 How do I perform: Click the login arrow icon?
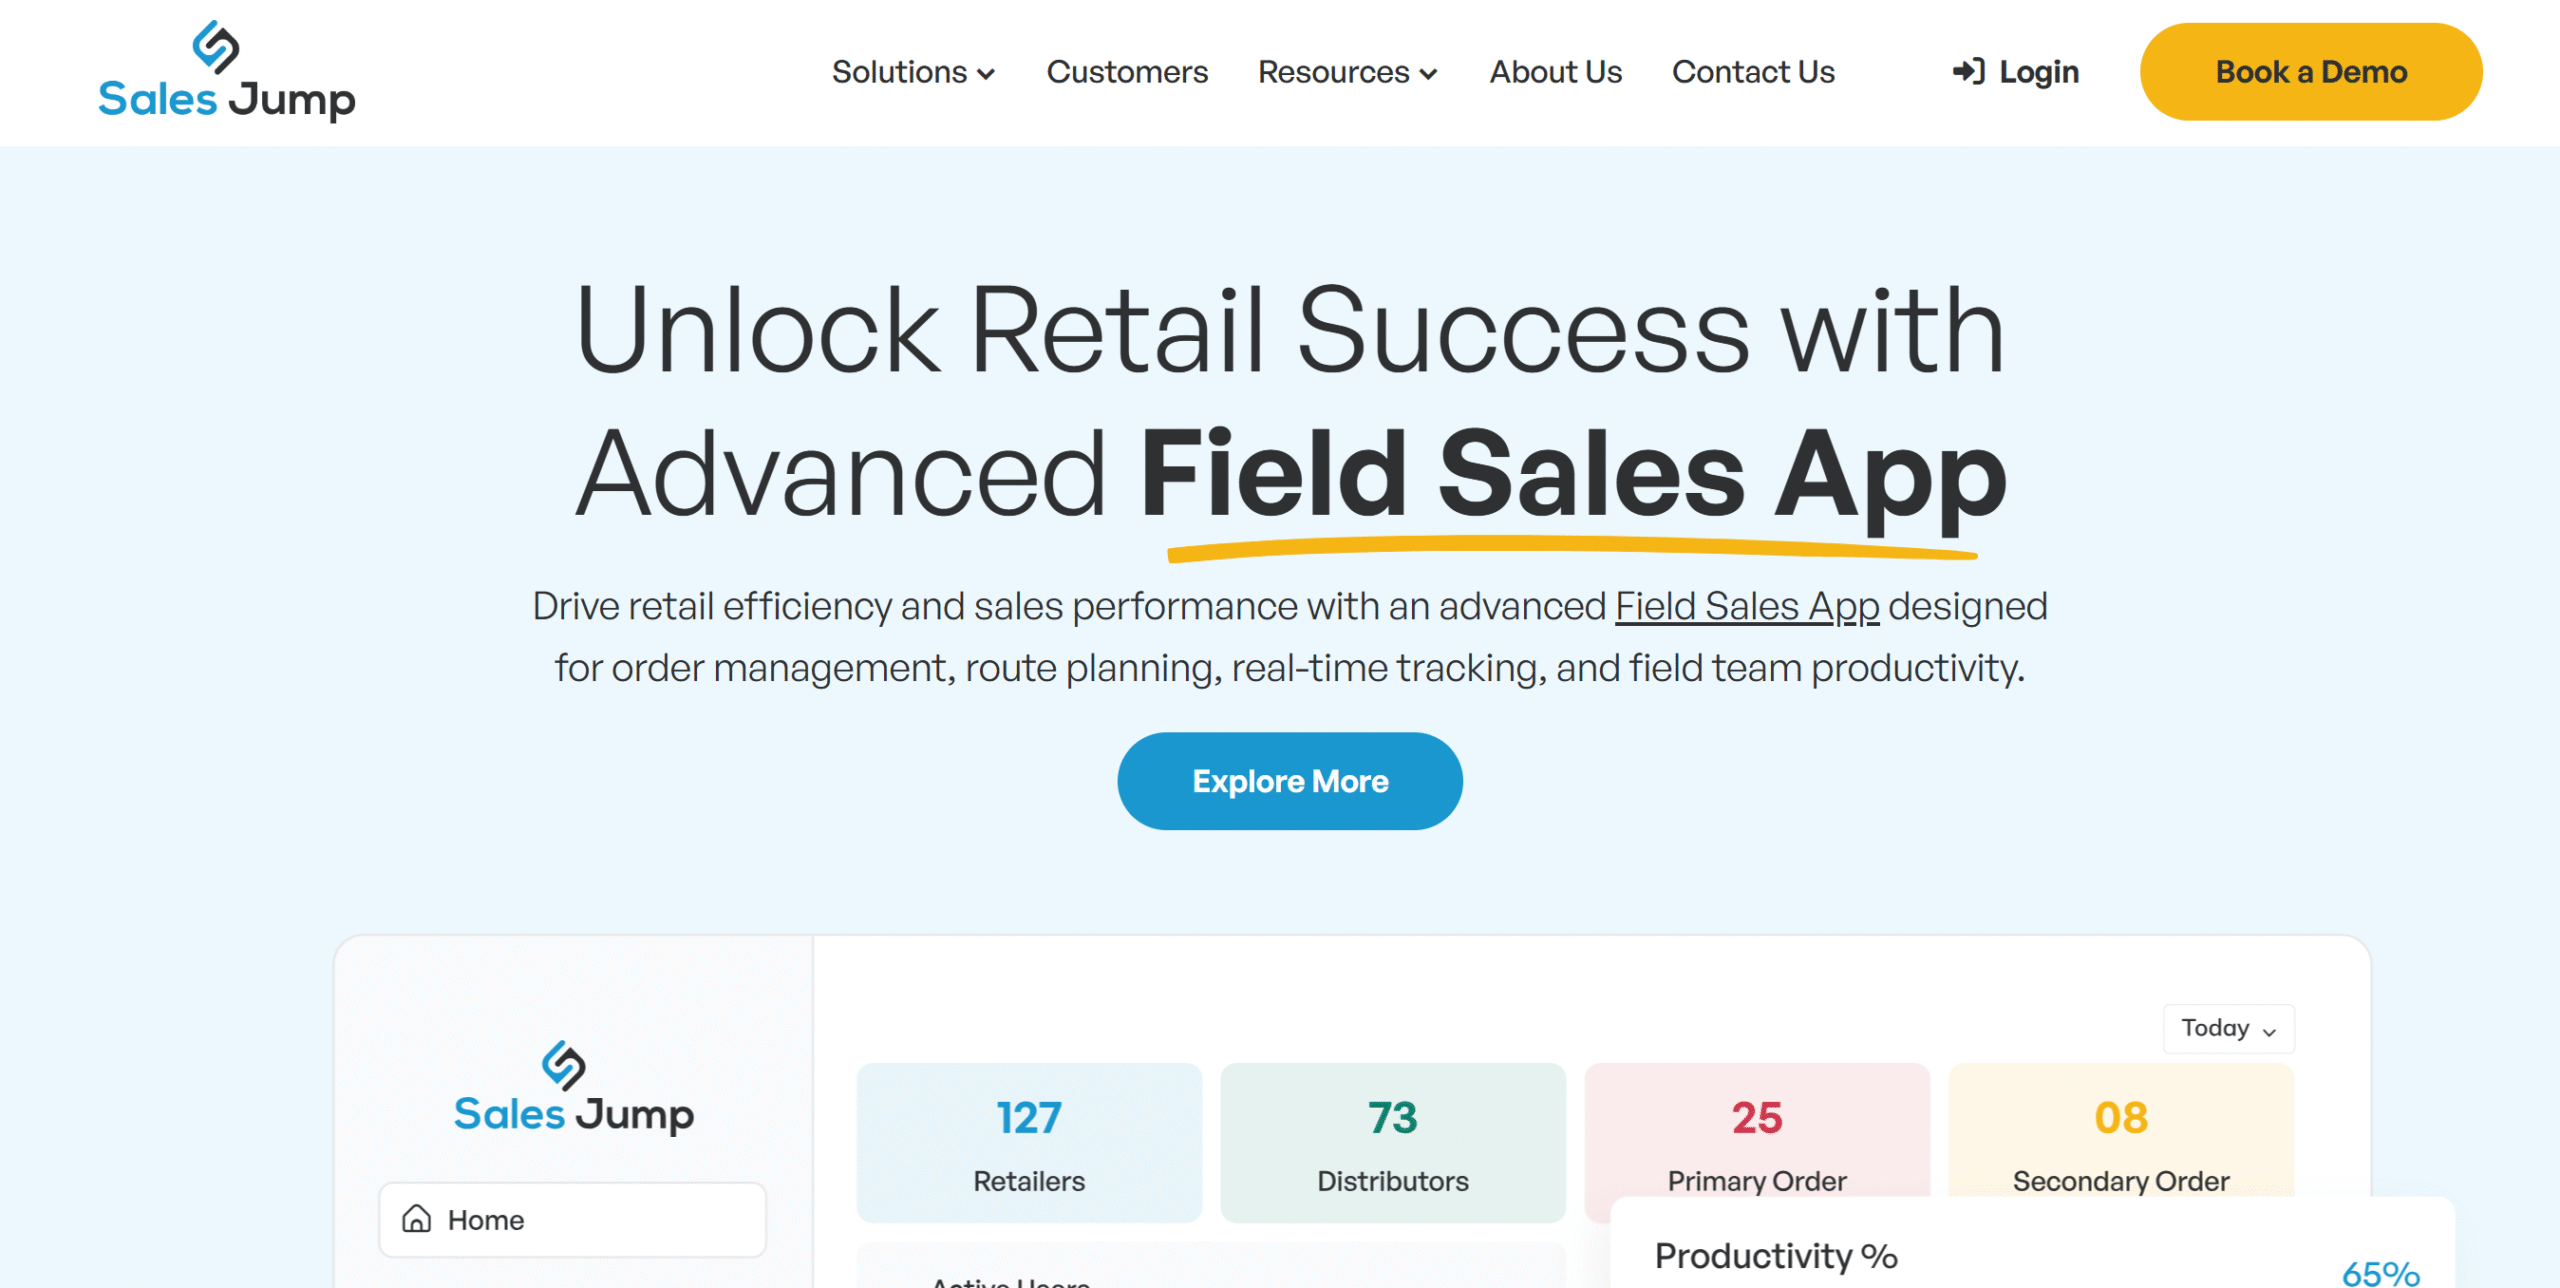click(x=1968, y=72)
